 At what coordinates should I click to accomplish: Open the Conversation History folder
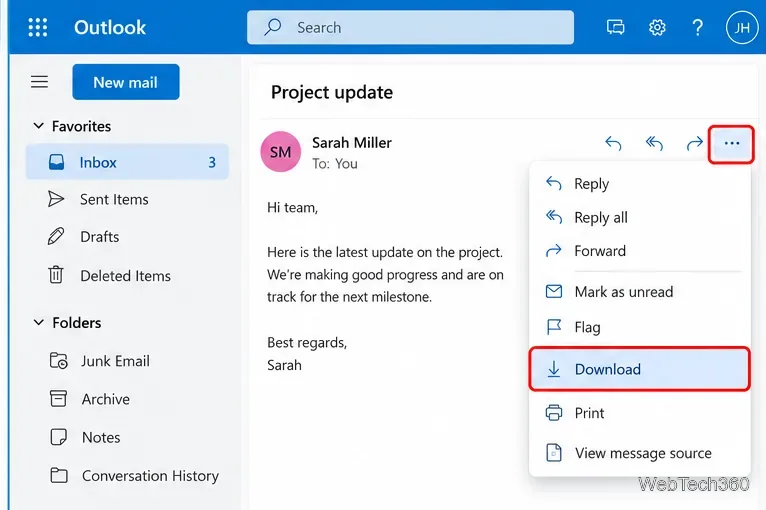[127, 475]
